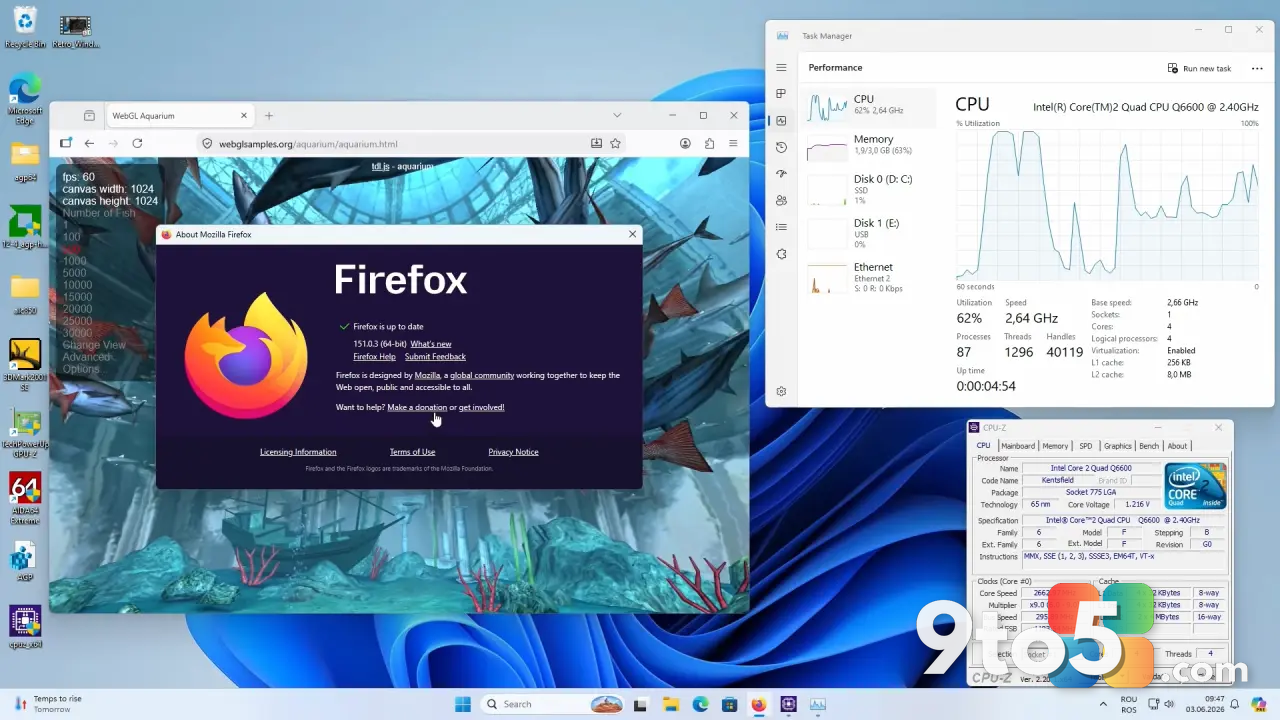Image resolution: width=1280 pixels, height=720 pixels.
Task: Open File Explorer from taskbar
Action: click(671, 704)
